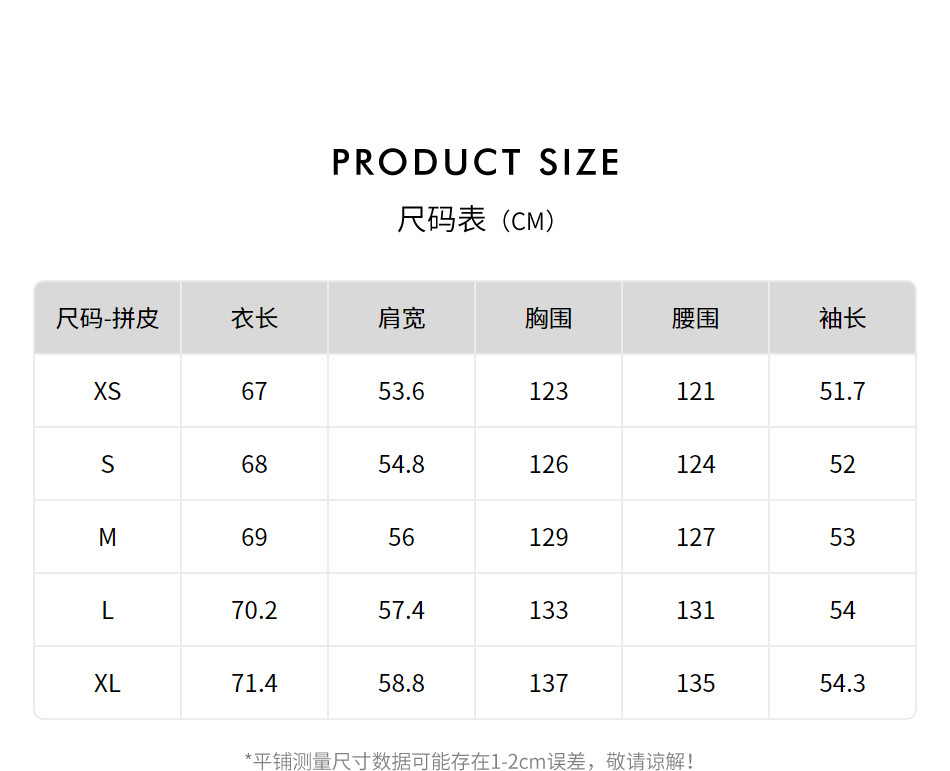Image resolution: width=950 pixels, height=771 pixels.
Task: Click the 126 chest value cell
Action: coord(548,464)
